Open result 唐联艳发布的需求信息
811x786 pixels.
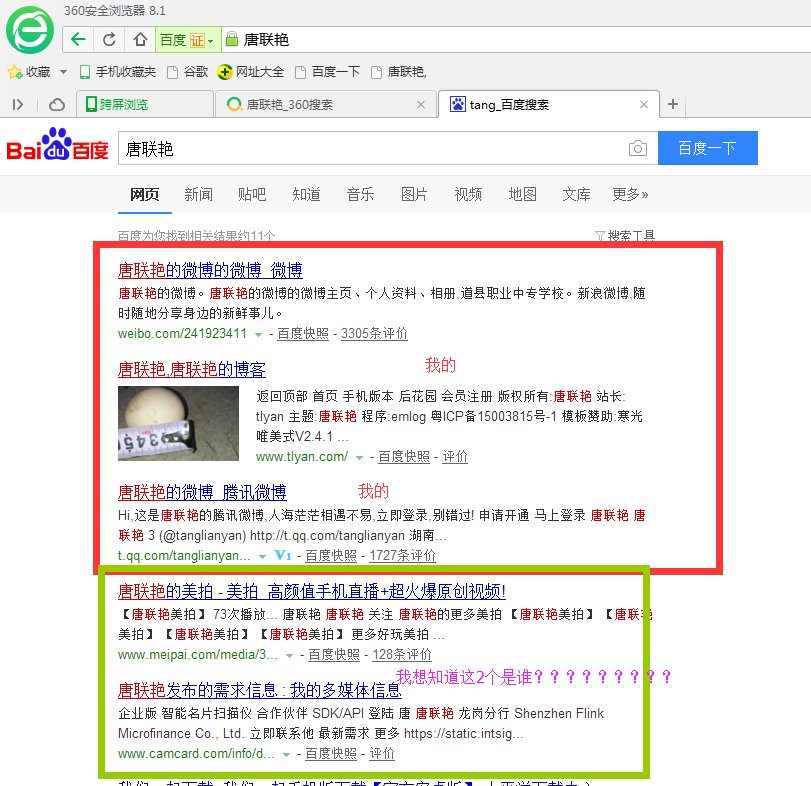click(x=260, y=690)
